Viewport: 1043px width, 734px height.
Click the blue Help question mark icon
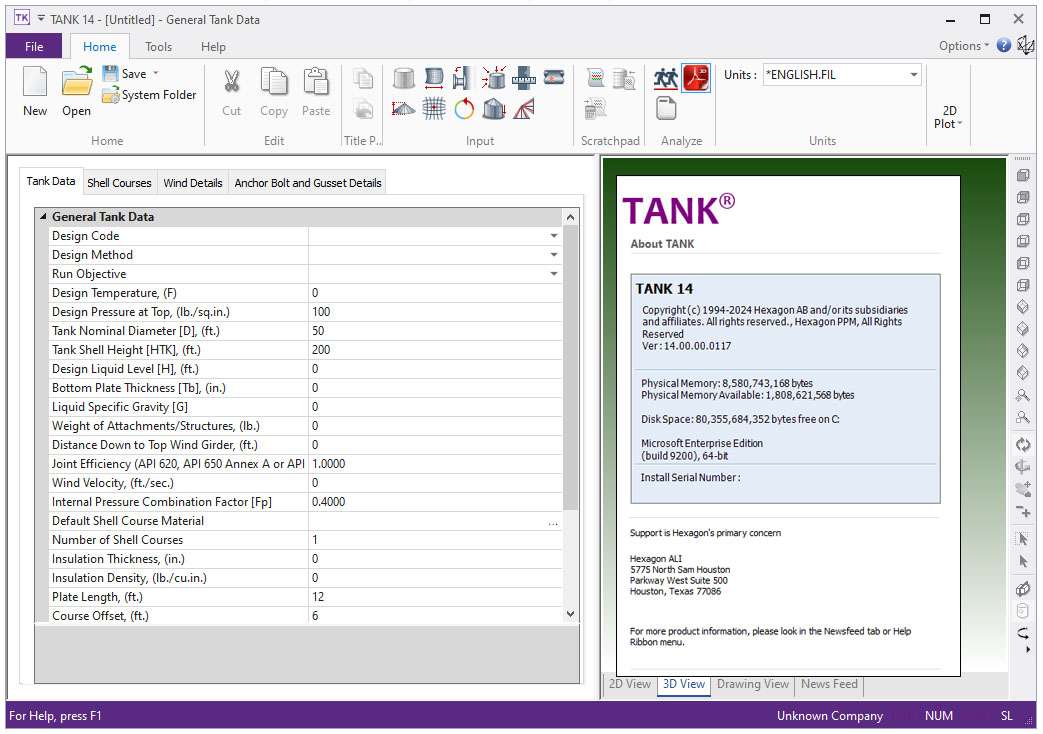(x=1003, y=46)
